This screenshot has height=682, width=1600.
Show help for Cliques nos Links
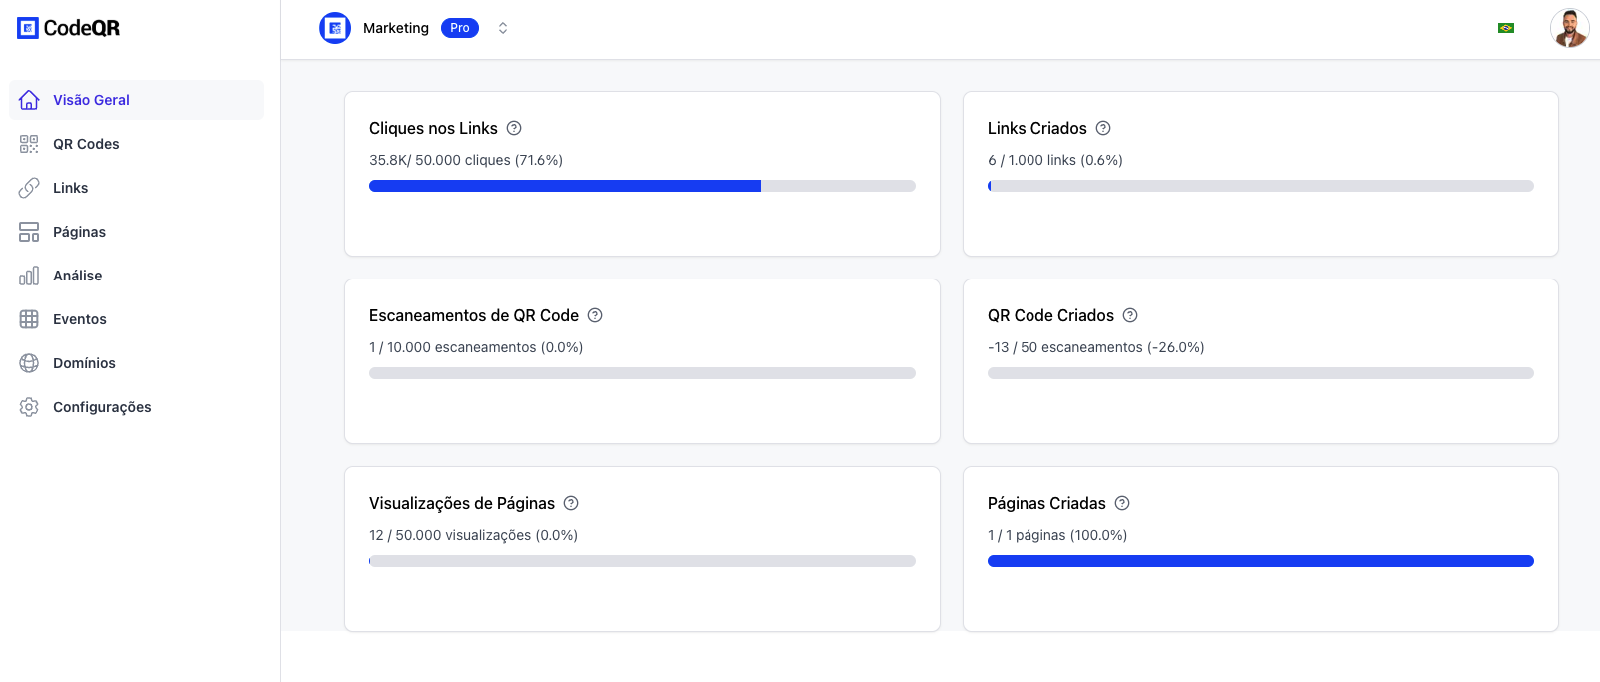click(x=514, y=128)
